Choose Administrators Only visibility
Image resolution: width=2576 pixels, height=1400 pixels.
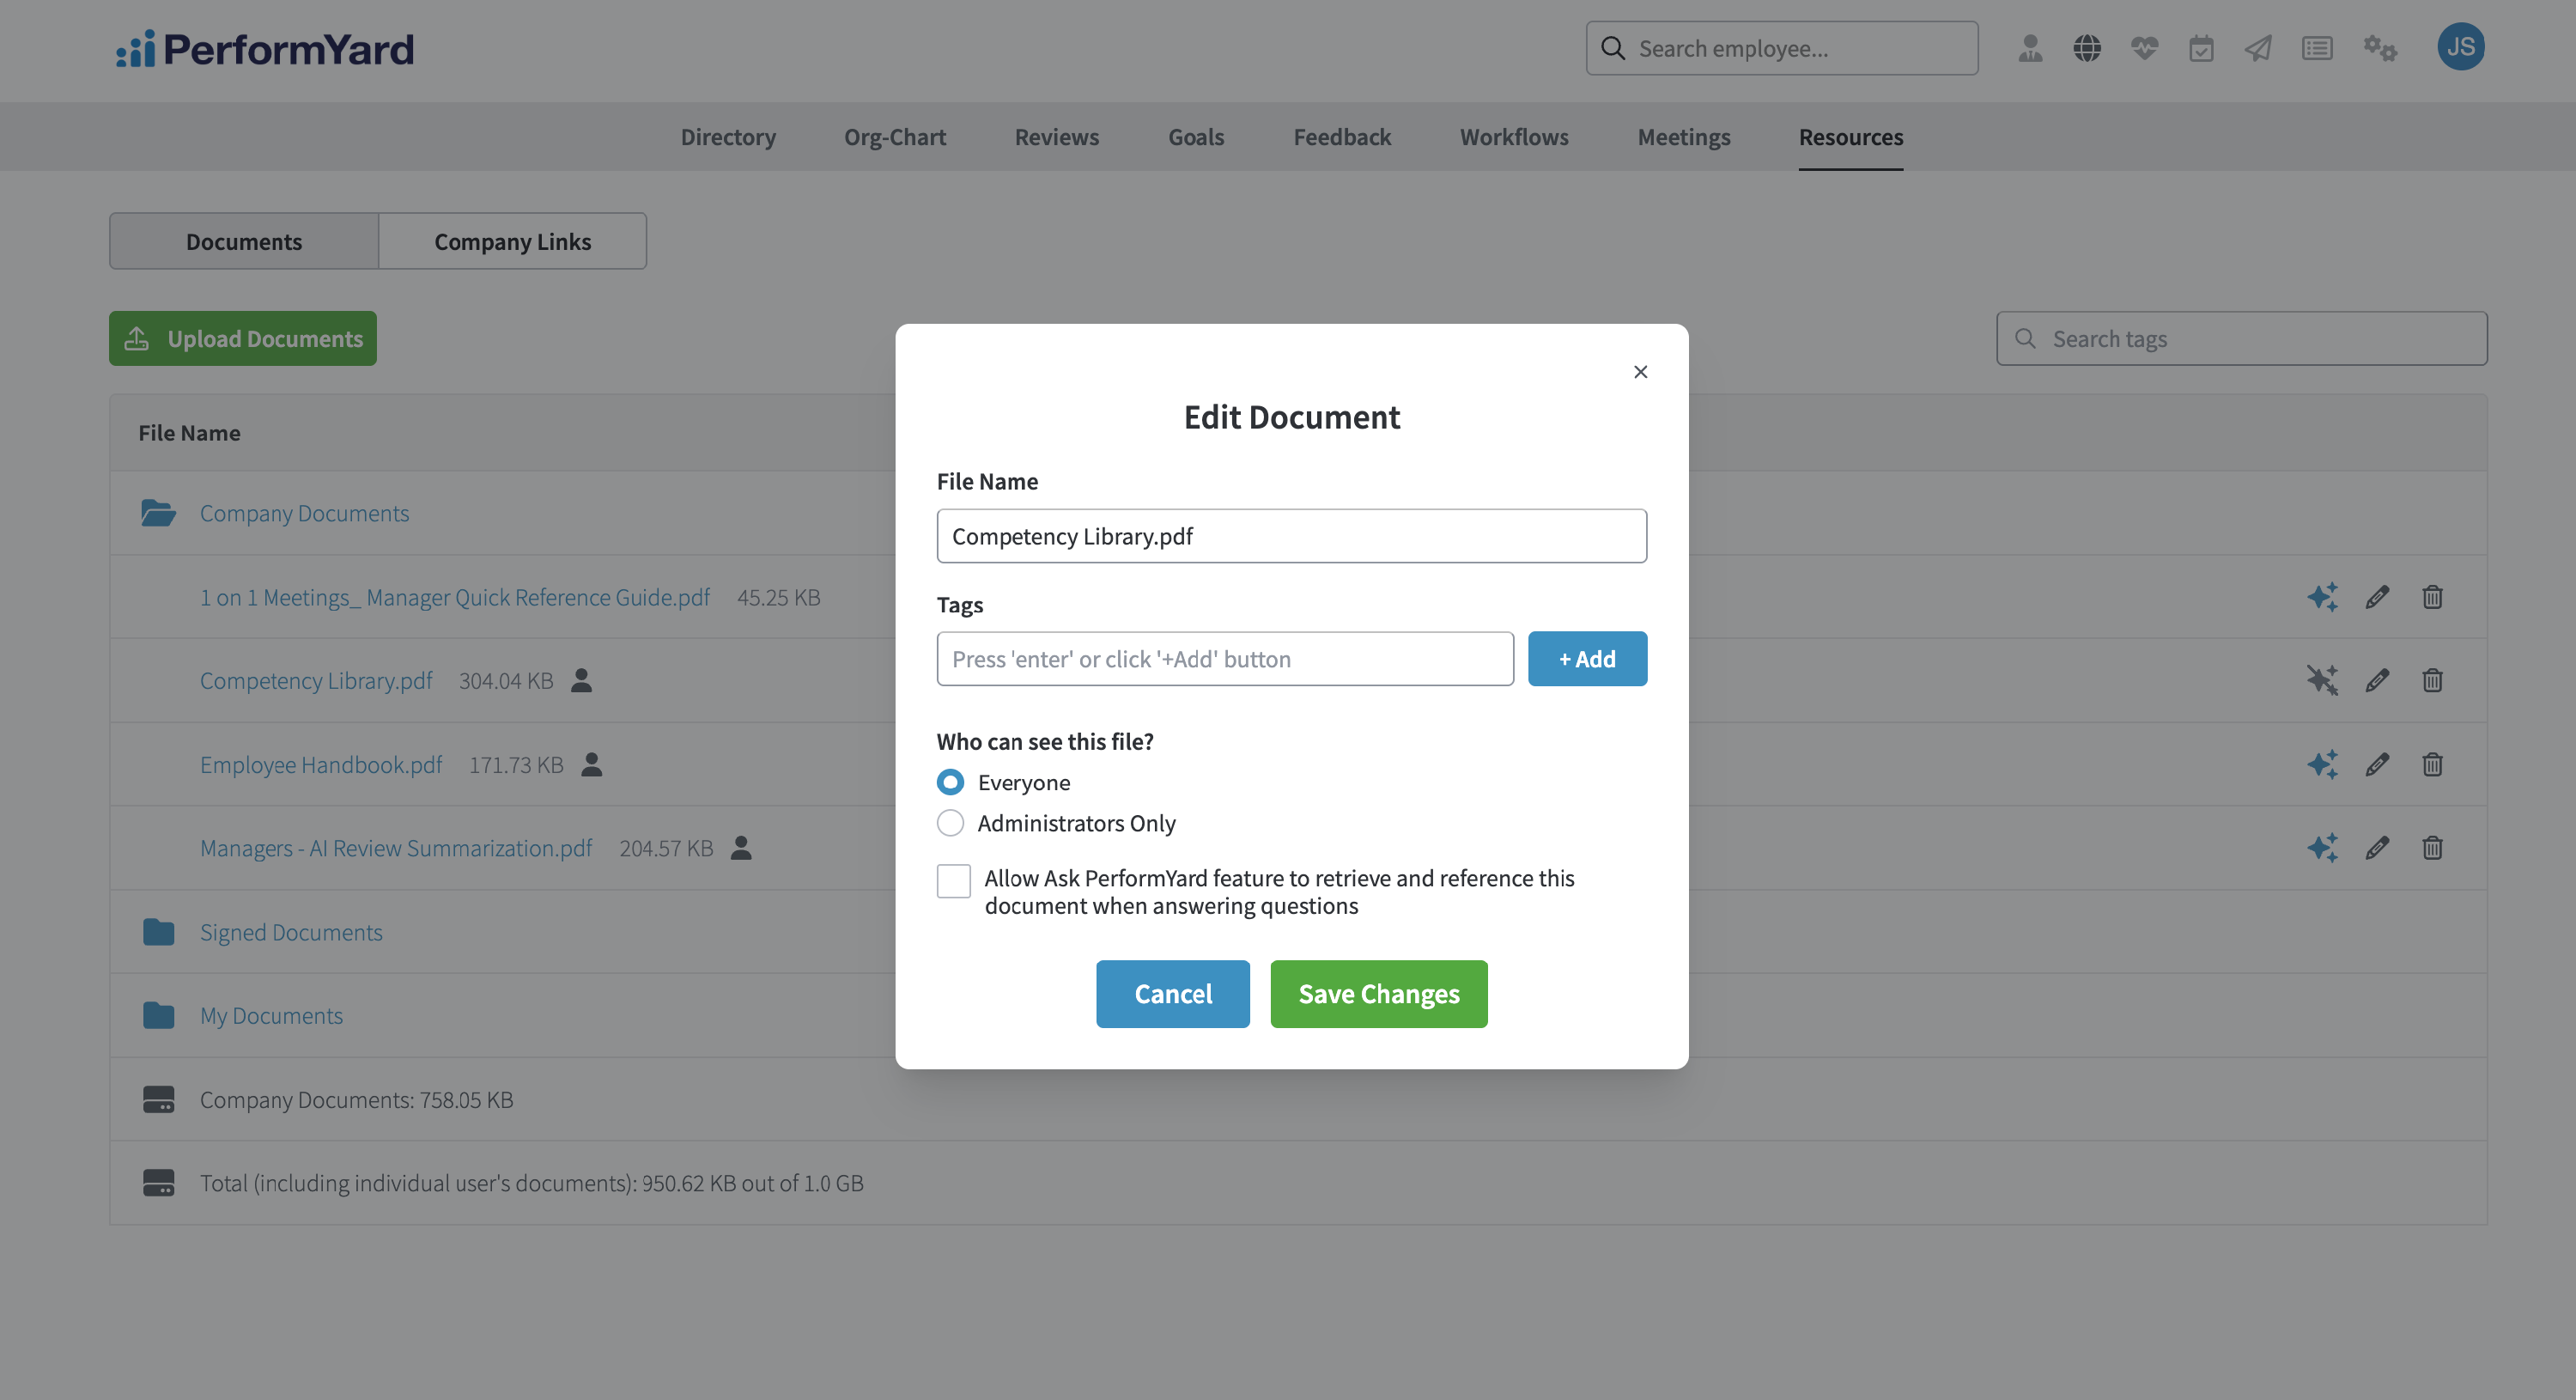tap(950, 823)
